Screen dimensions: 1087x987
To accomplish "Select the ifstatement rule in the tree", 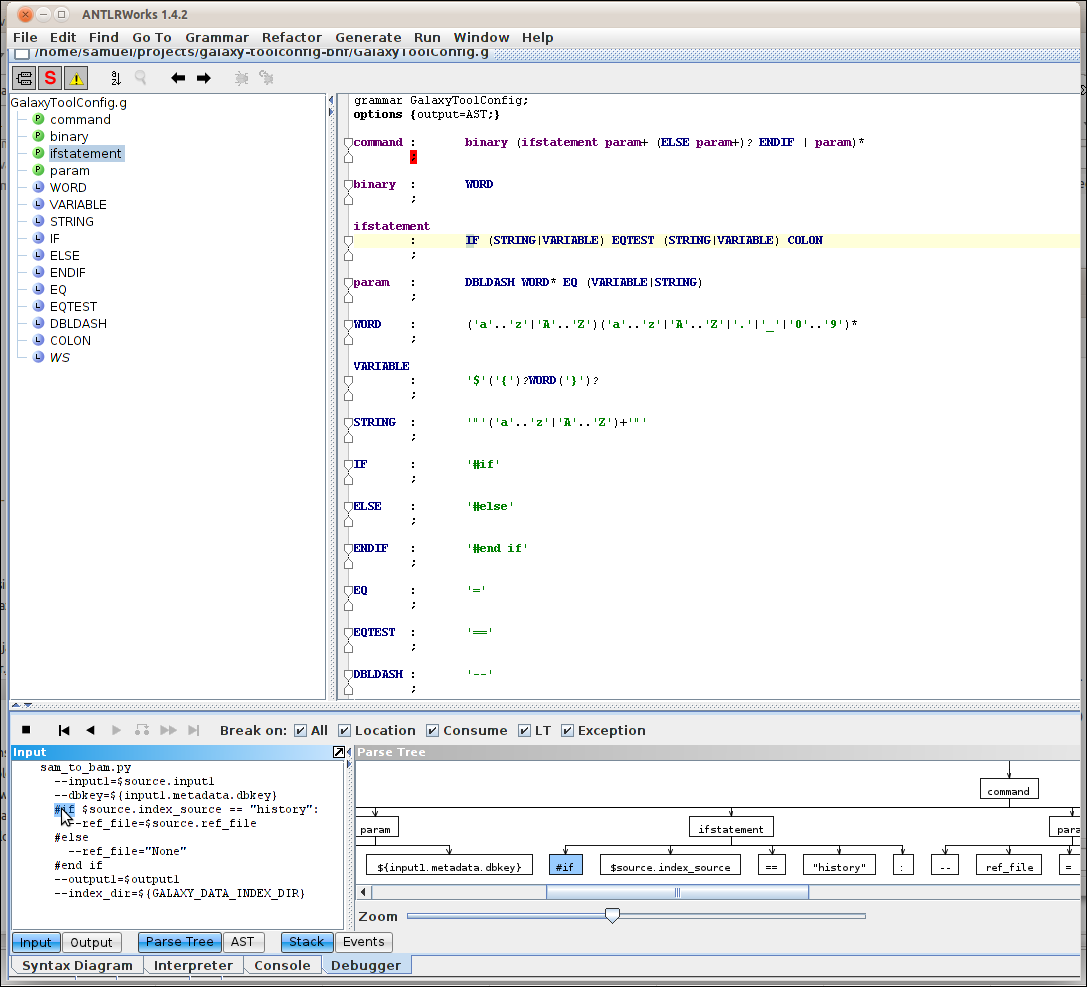I will 85,153.
